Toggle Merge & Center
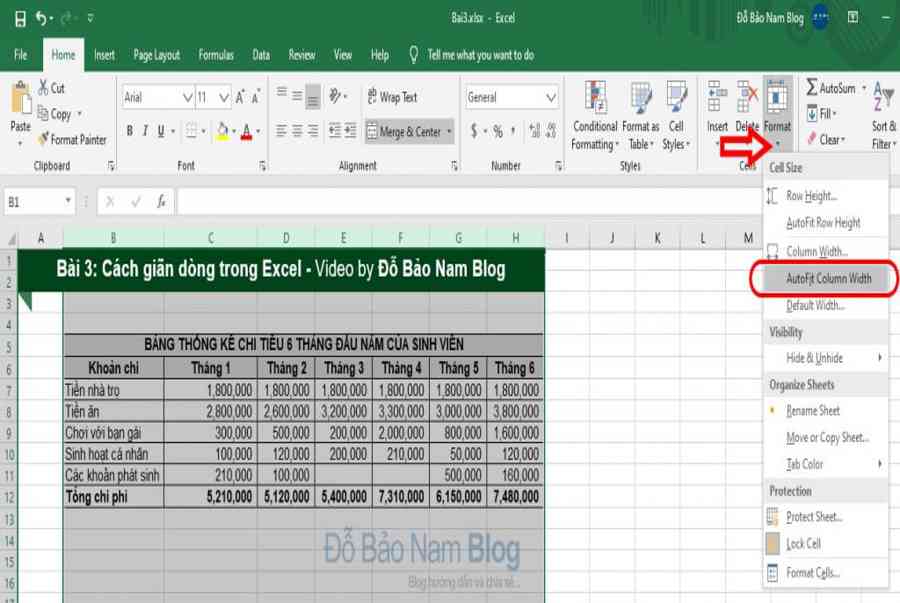 coord(404,132)
